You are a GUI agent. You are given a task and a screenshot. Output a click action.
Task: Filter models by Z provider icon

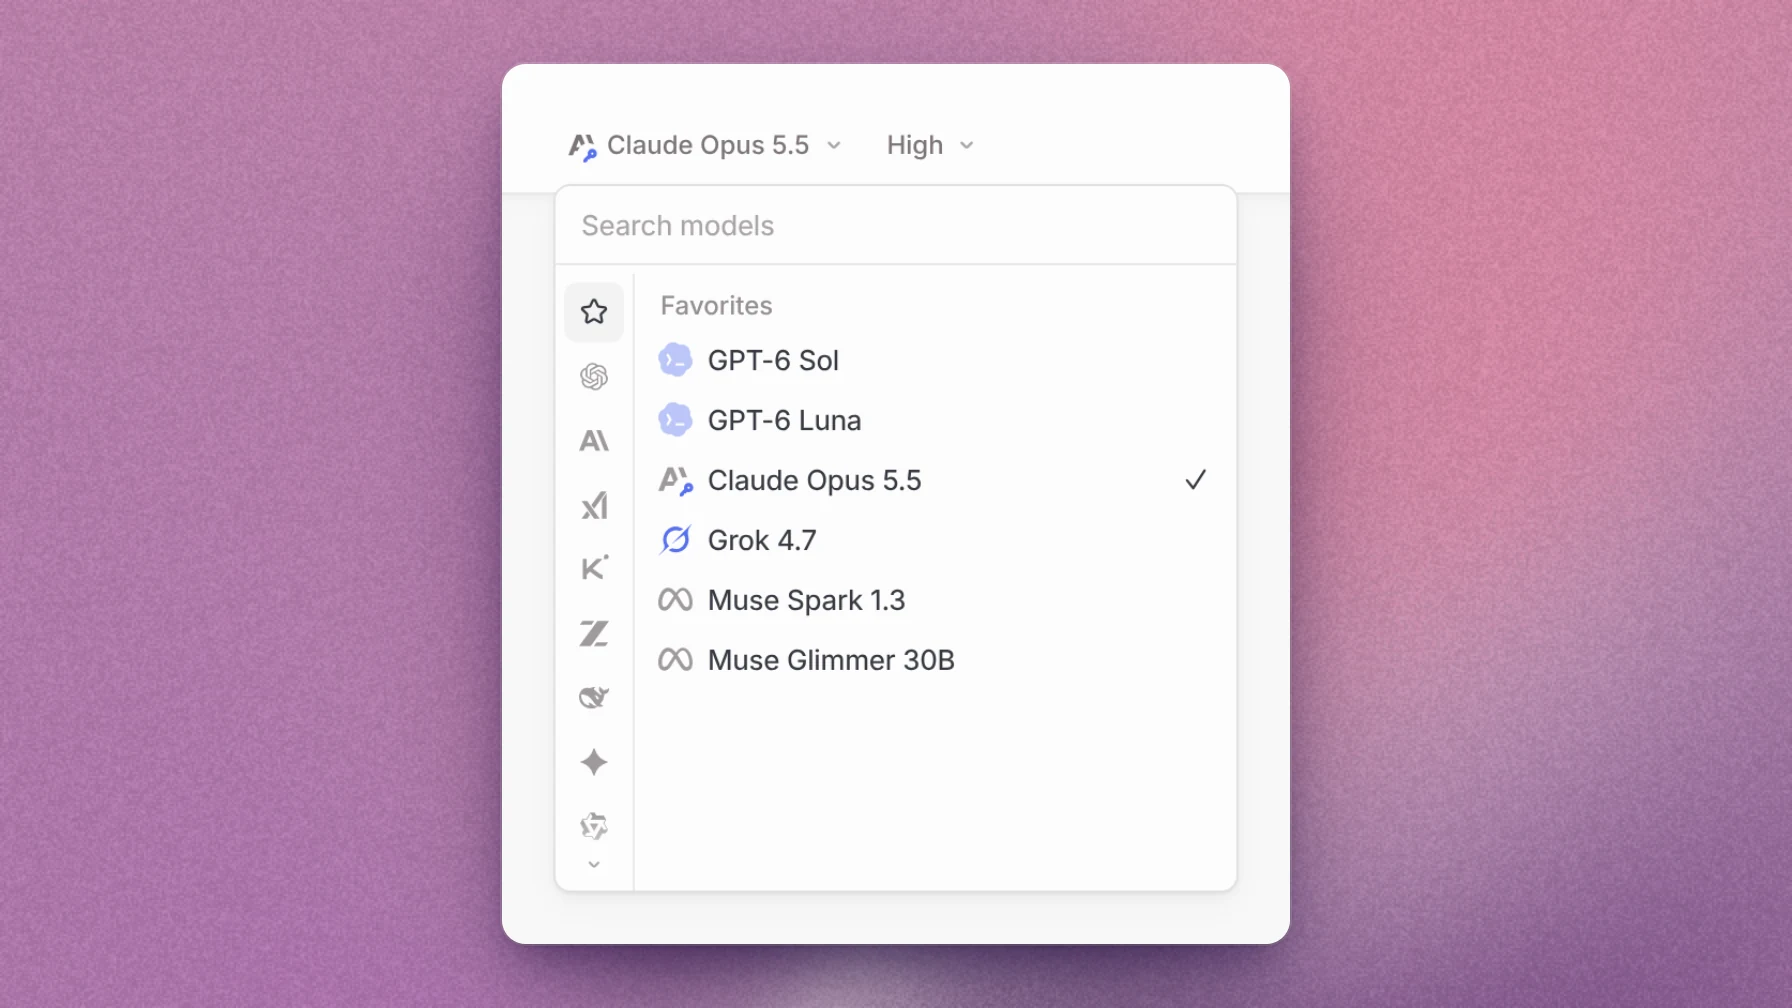coord(594,633)
